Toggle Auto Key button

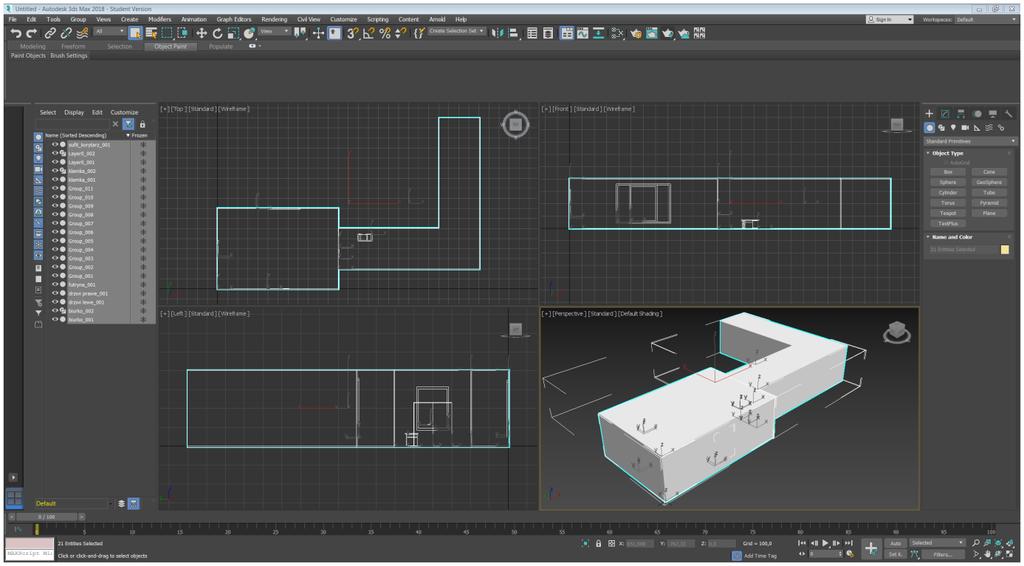tap(895, 543)
